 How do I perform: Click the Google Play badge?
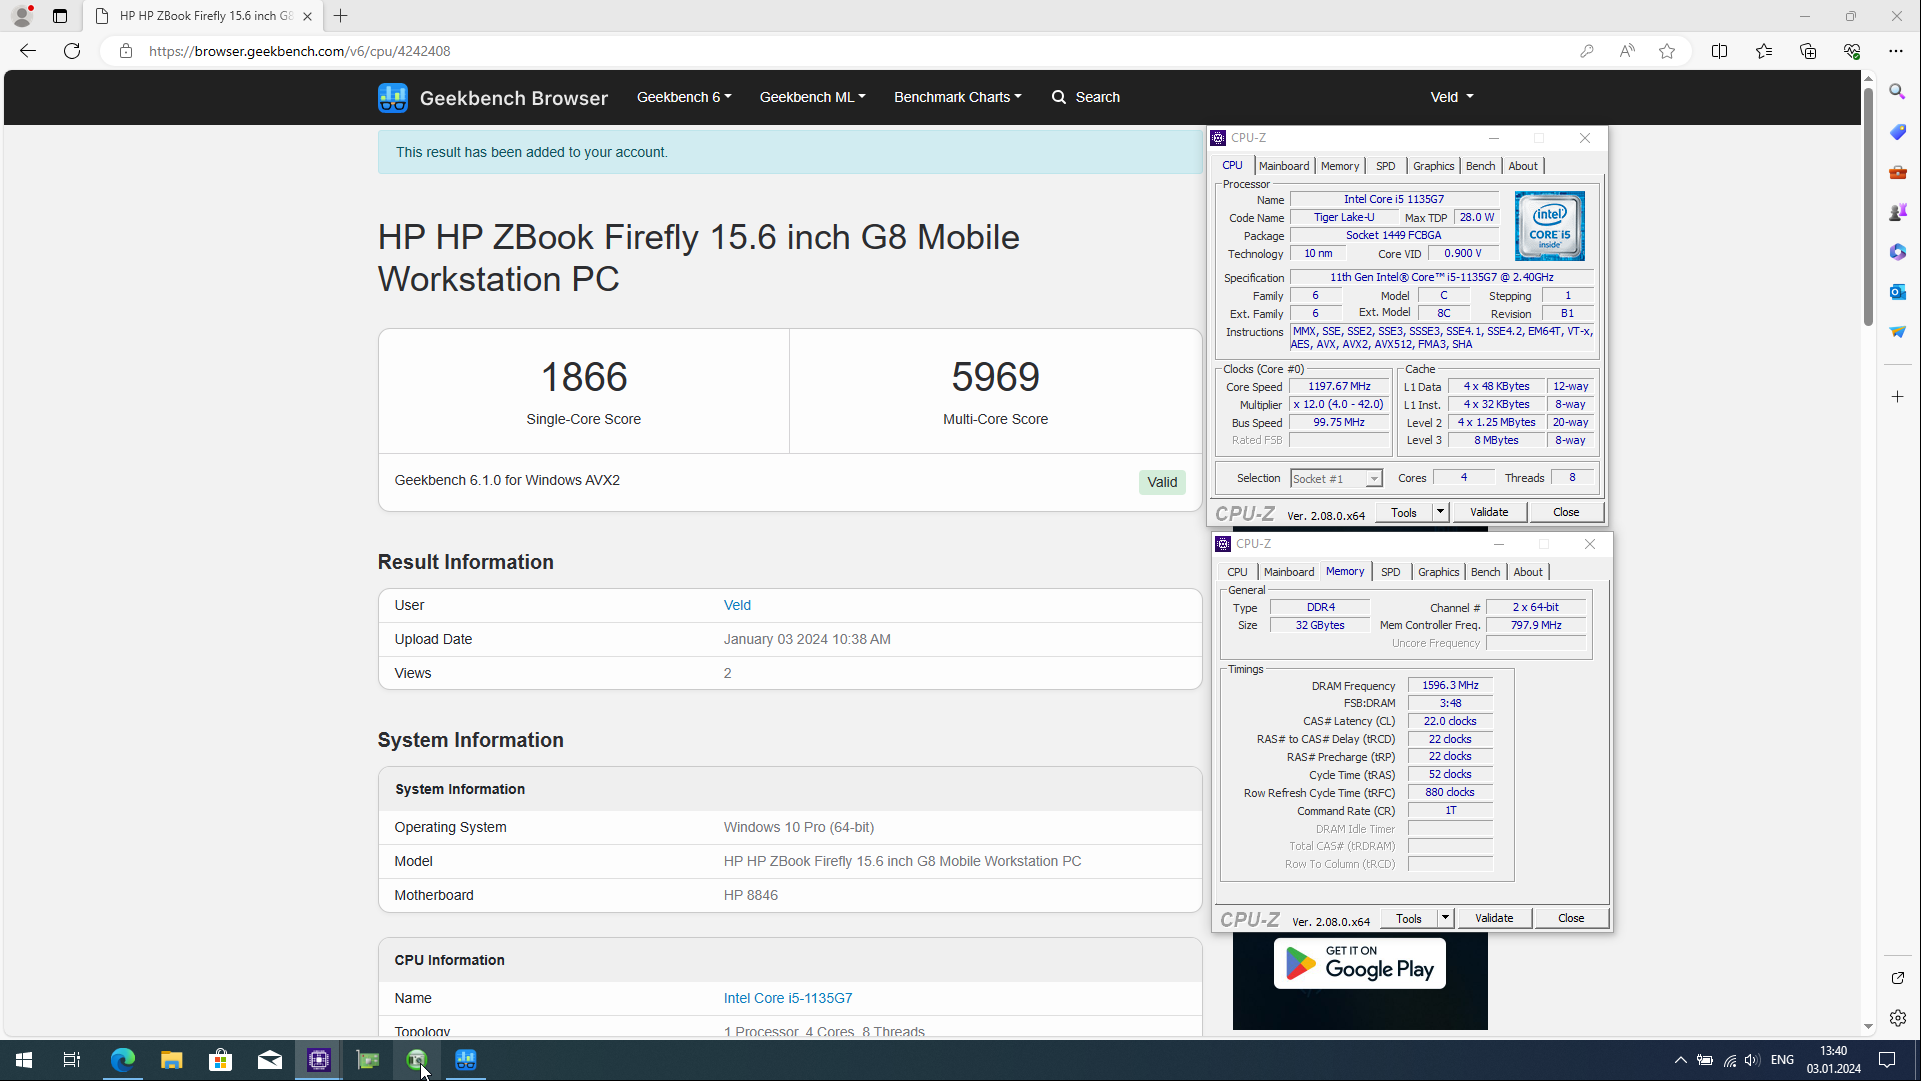coord(1359,964)
